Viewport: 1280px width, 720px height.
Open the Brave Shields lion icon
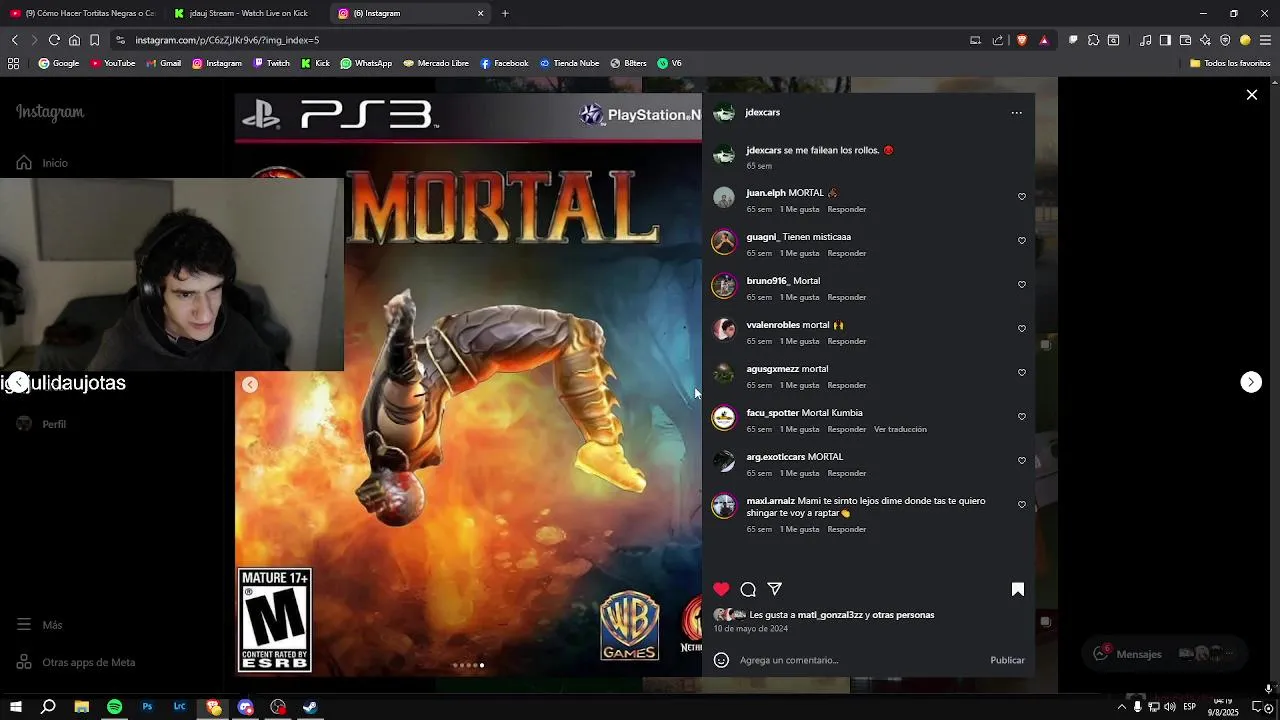click(1021, 40)
